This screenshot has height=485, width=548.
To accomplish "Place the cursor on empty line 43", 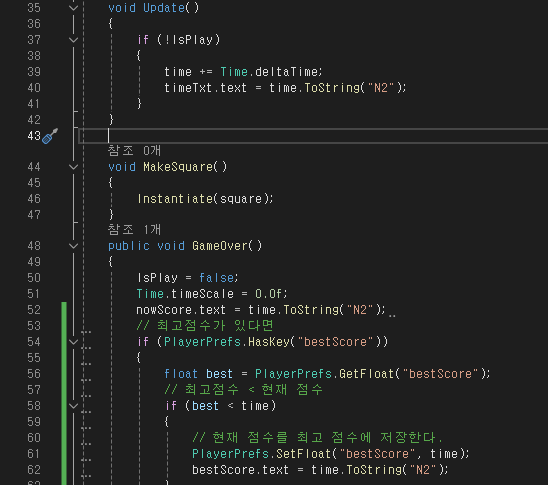I will (313, 136).
